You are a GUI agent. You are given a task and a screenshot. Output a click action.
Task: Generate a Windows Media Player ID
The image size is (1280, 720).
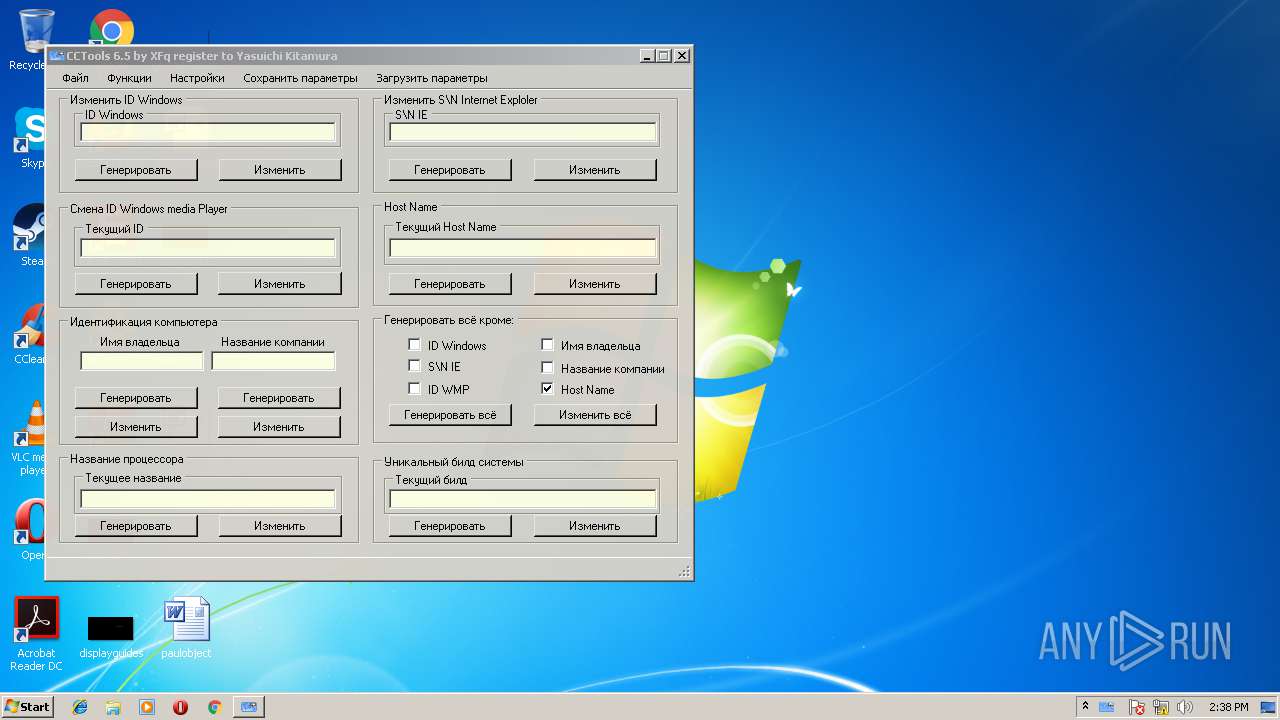click(x=136, y=284)
